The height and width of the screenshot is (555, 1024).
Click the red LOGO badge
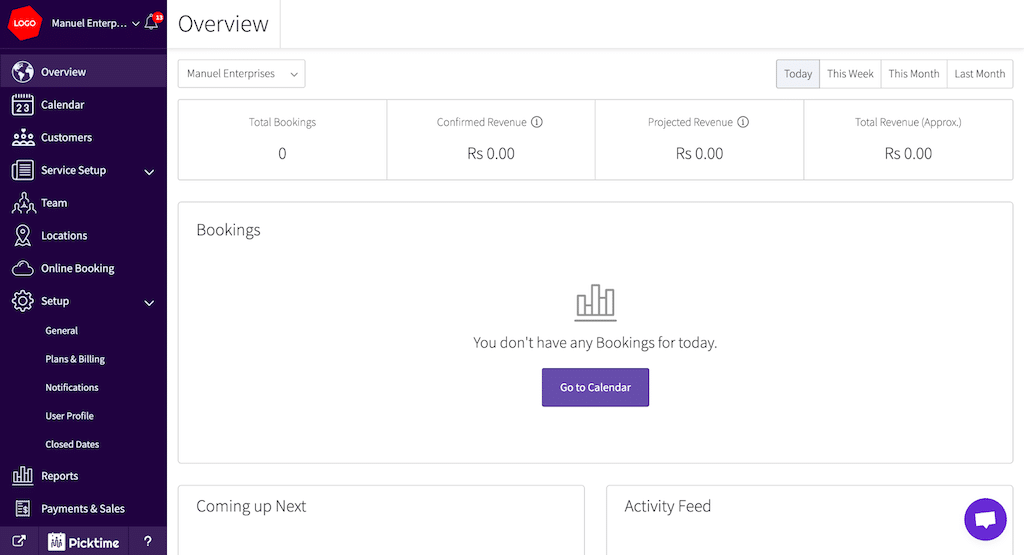tap(24, 23)
